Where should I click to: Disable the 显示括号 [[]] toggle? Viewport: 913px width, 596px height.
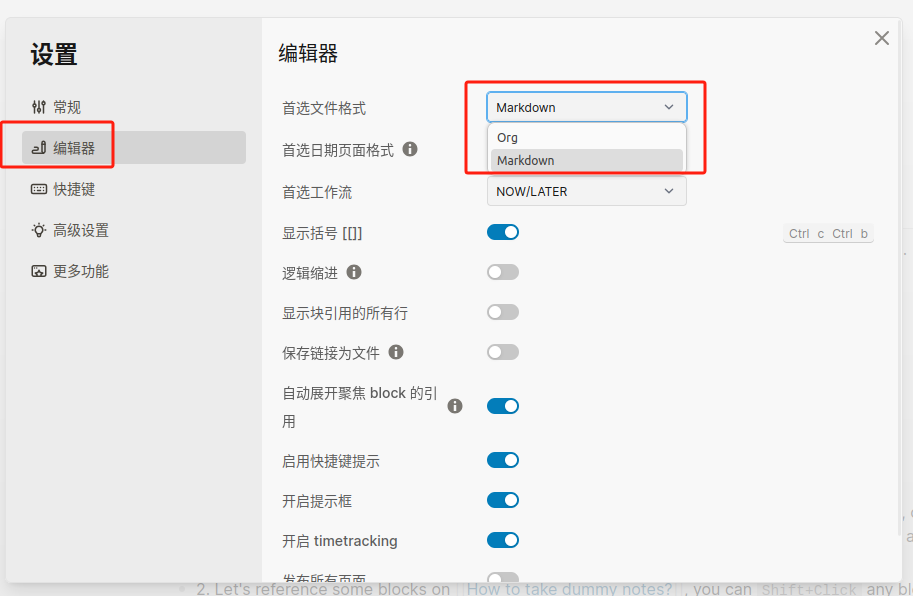click(503, 231)
